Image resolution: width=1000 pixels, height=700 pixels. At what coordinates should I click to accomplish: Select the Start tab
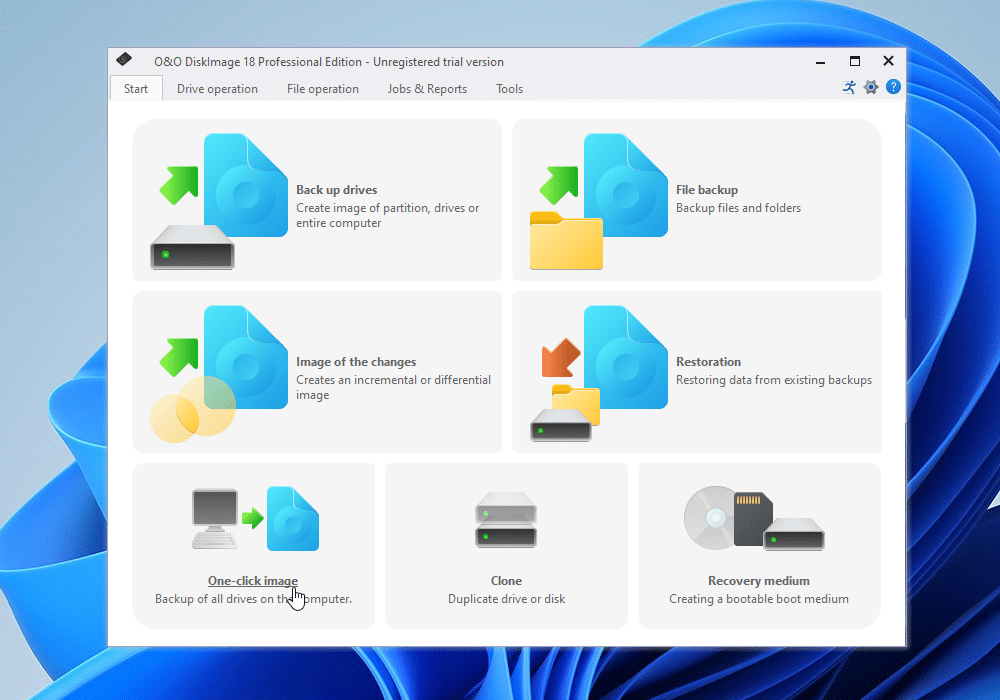(136, 88)
